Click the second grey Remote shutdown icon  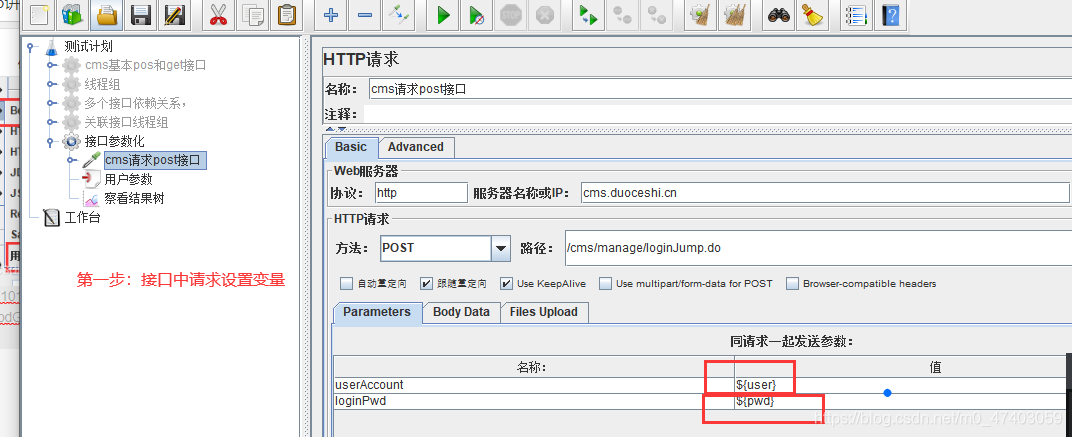tap(656, 14)
